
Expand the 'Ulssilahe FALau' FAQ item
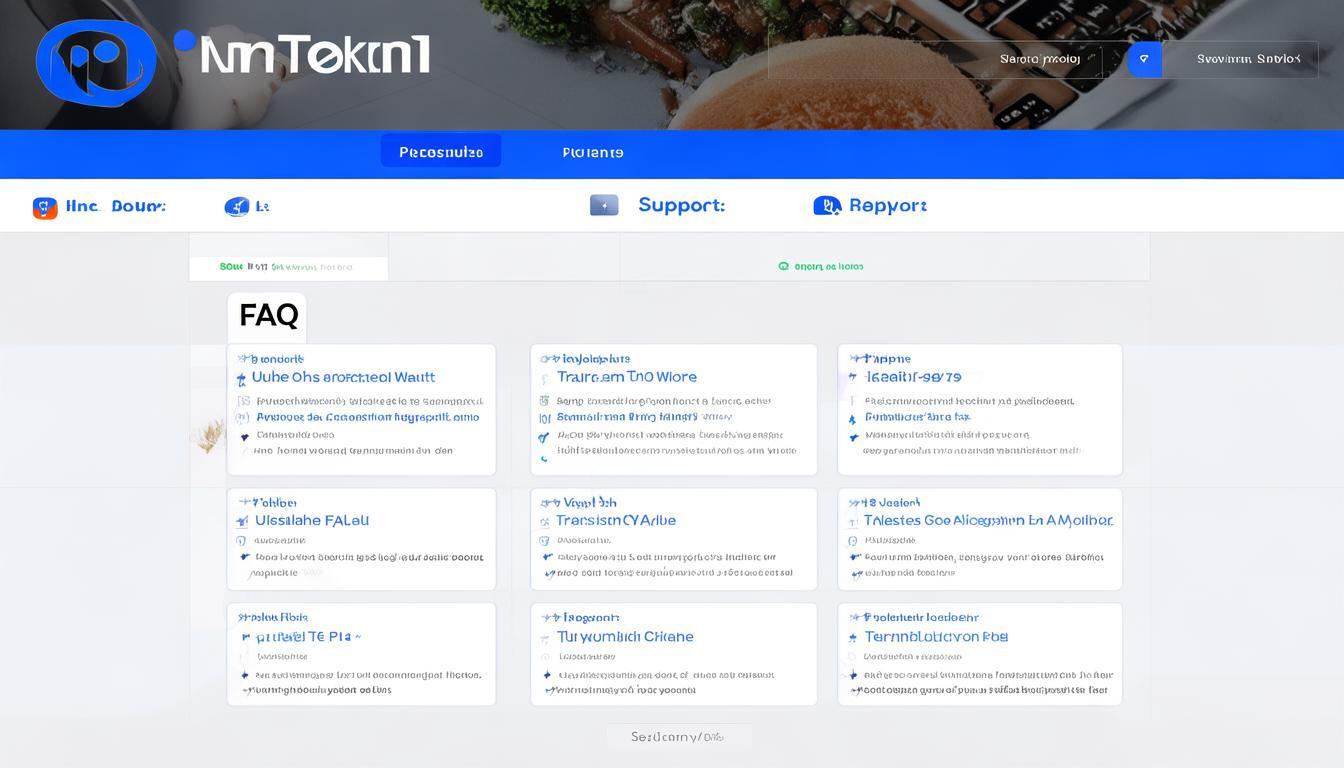pos(312,520)
